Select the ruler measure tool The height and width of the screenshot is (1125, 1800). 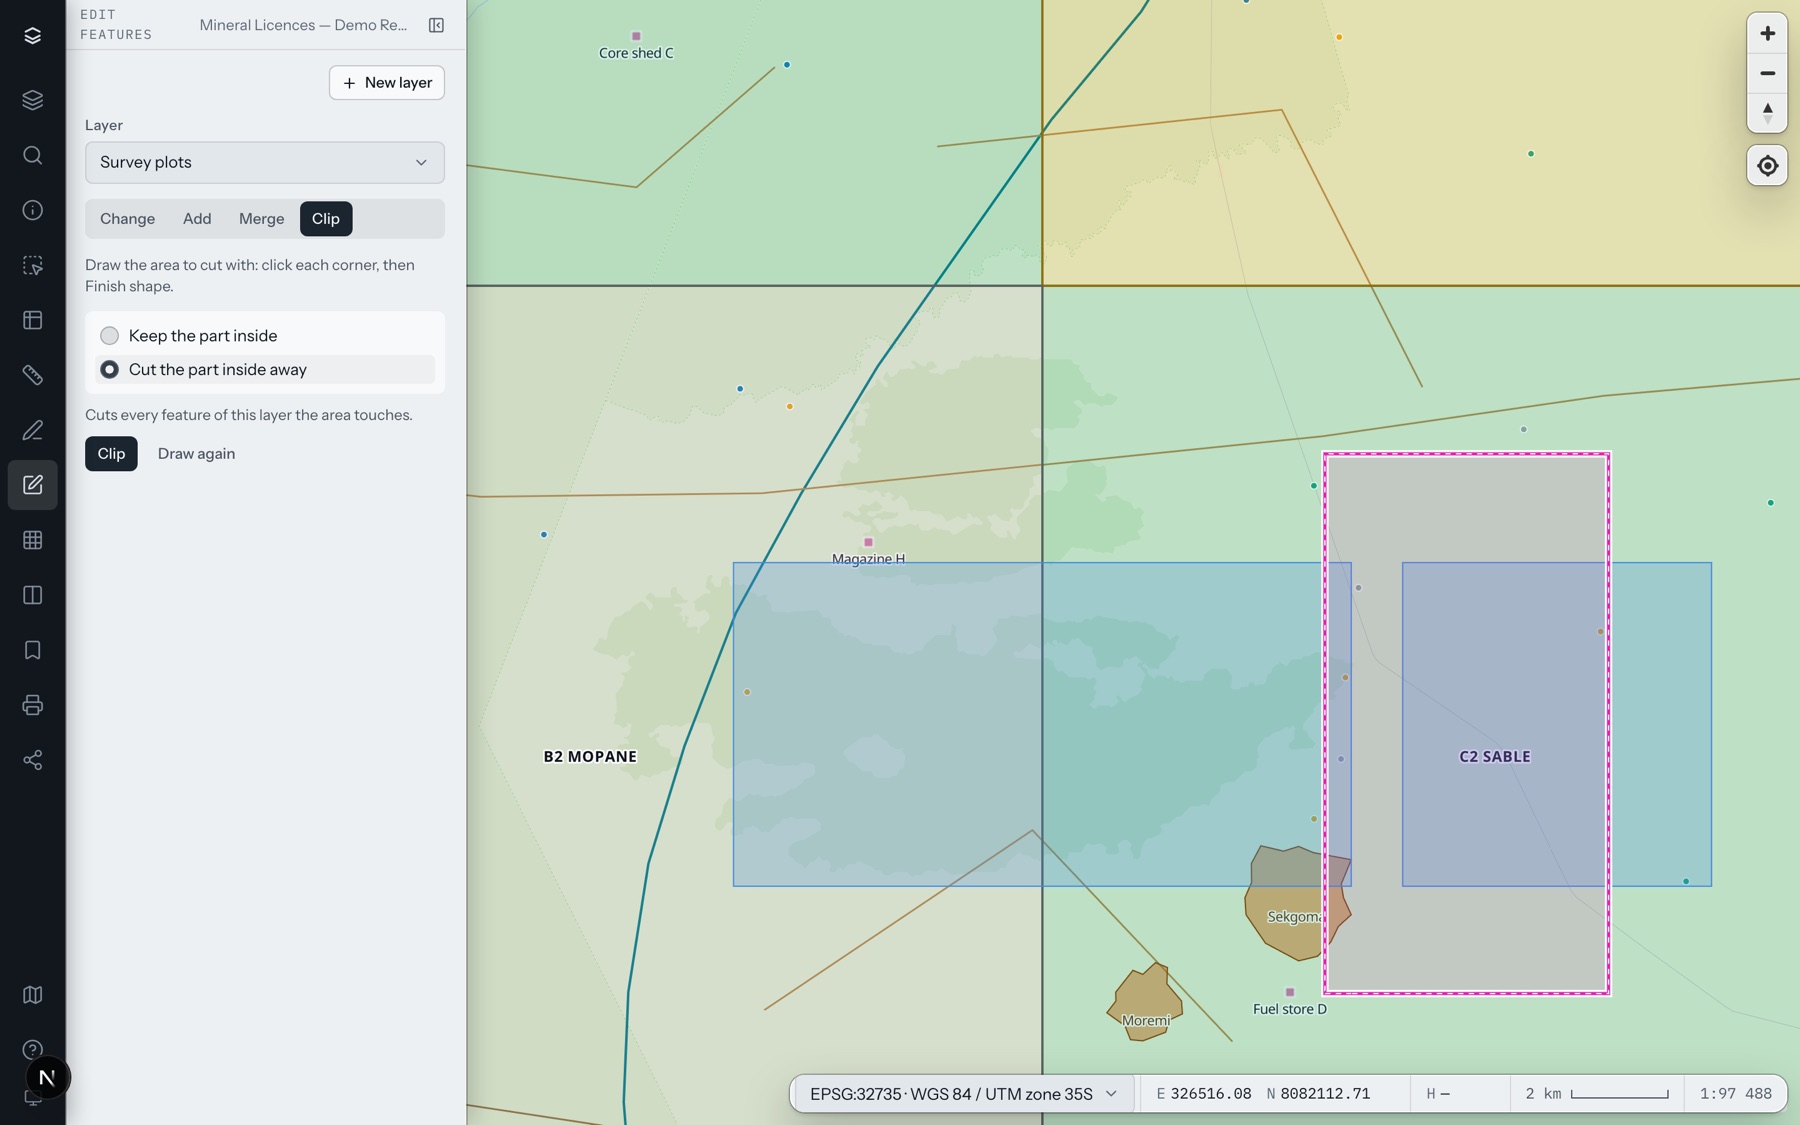click(x=32, y=375)
